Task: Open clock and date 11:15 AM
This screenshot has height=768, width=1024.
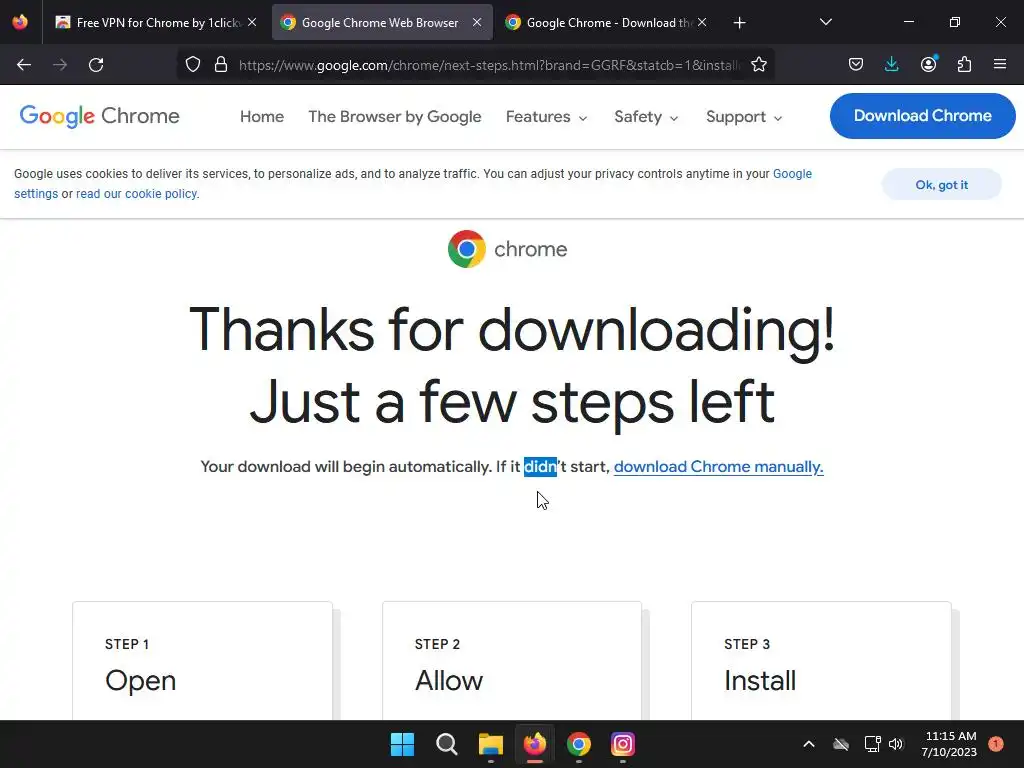Action: pos(949,744)
